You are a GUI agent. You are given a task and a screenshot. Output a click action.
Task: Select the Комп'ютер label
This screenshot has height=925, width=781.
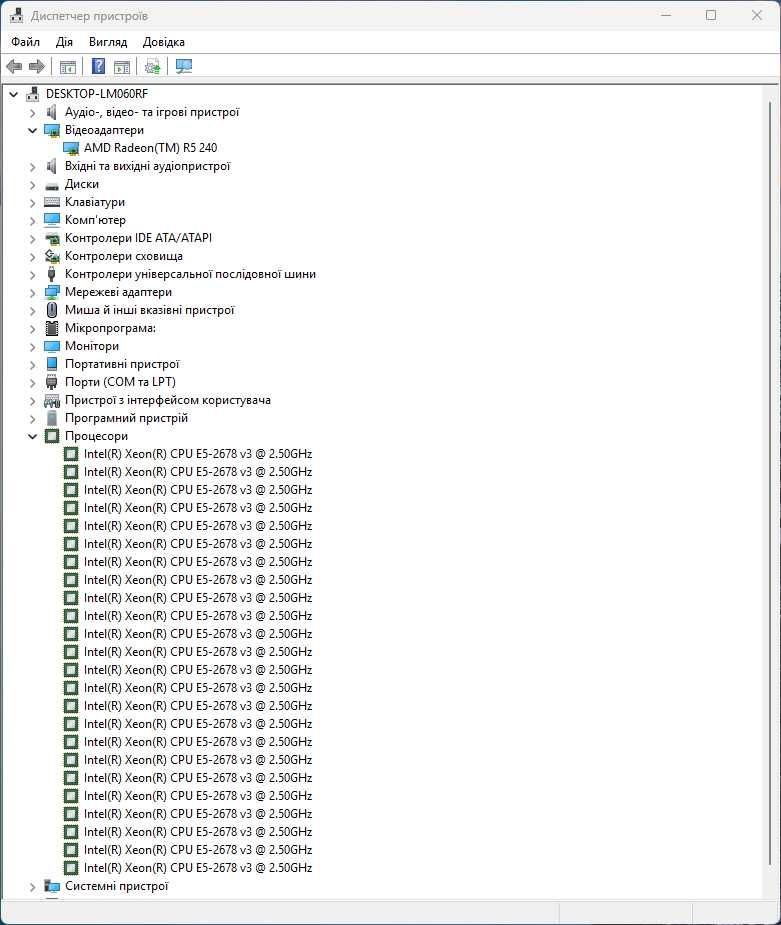95,220
